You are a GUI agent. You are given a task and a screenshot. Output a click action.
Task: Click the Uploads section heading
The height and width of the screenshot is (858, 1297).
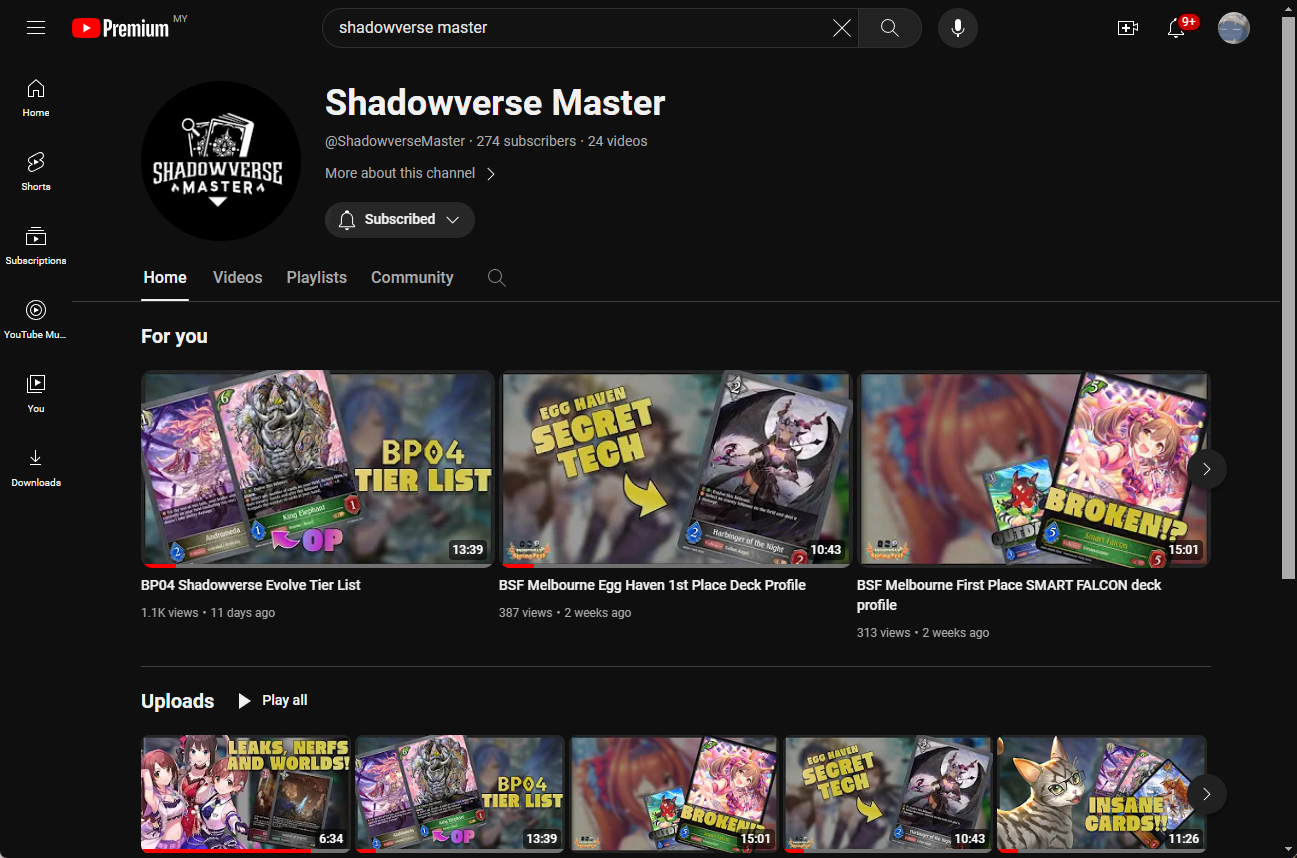pyautogui.click(x=177, y=701)
